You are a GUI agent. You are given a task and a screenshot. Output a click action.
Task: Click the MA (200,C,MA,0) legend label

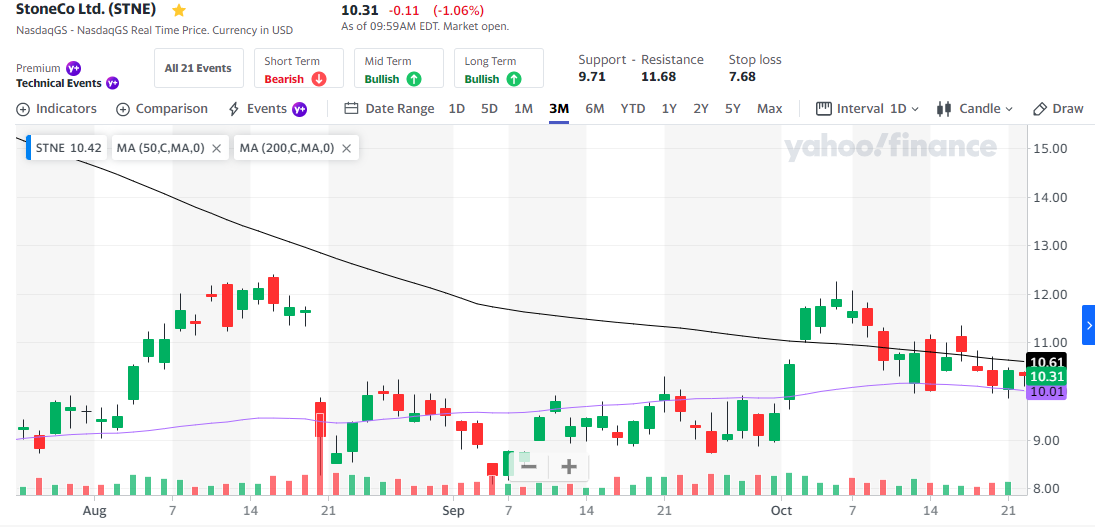tap(287, 148)
